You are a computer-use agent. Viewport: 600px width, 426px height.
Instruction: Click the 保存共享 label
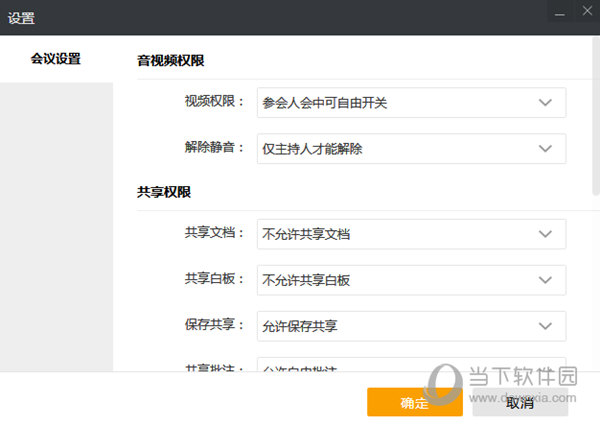pos(214,325)
